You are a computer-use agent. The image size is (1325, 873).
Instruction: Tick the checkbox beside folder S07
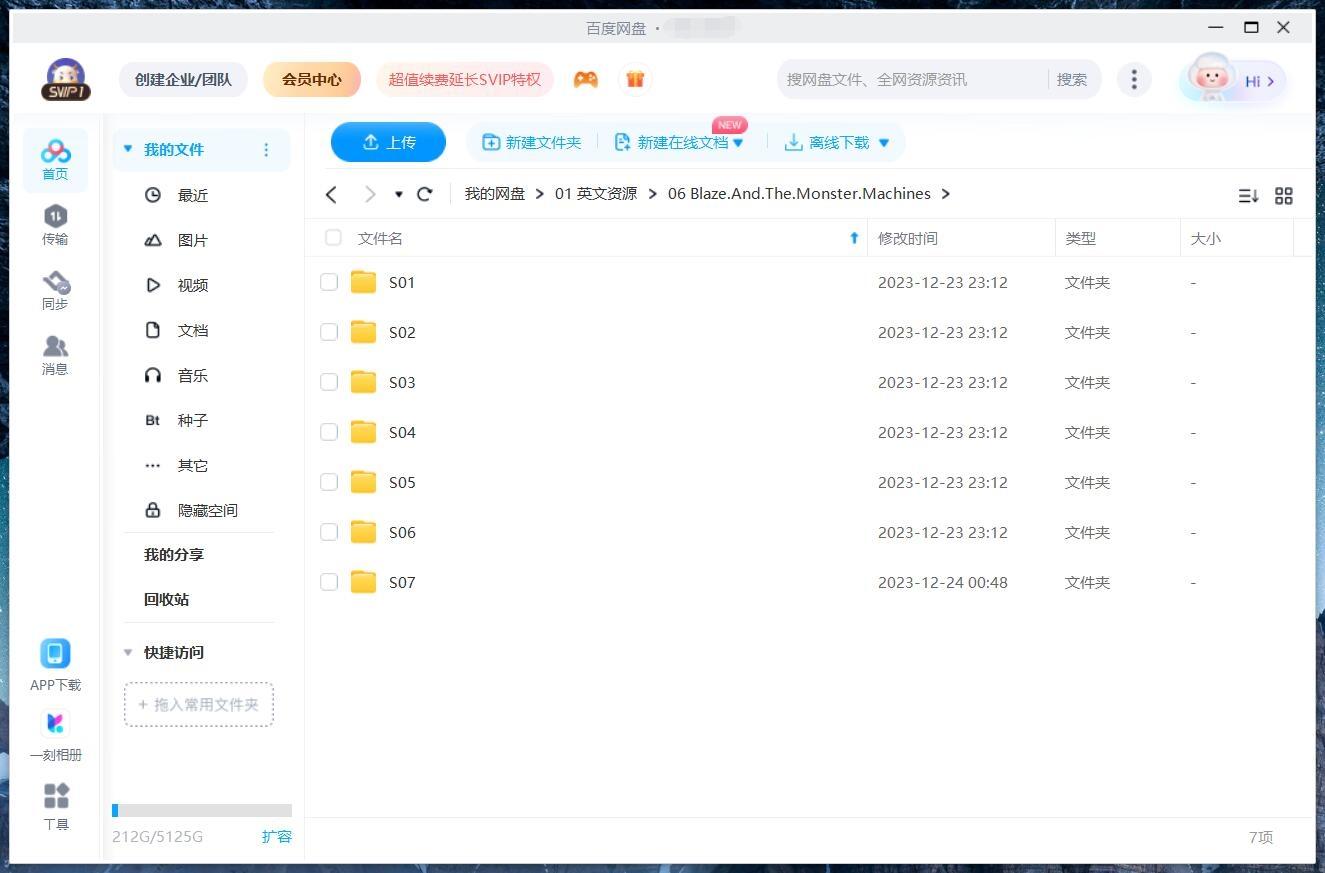click(x=329, y=582)
